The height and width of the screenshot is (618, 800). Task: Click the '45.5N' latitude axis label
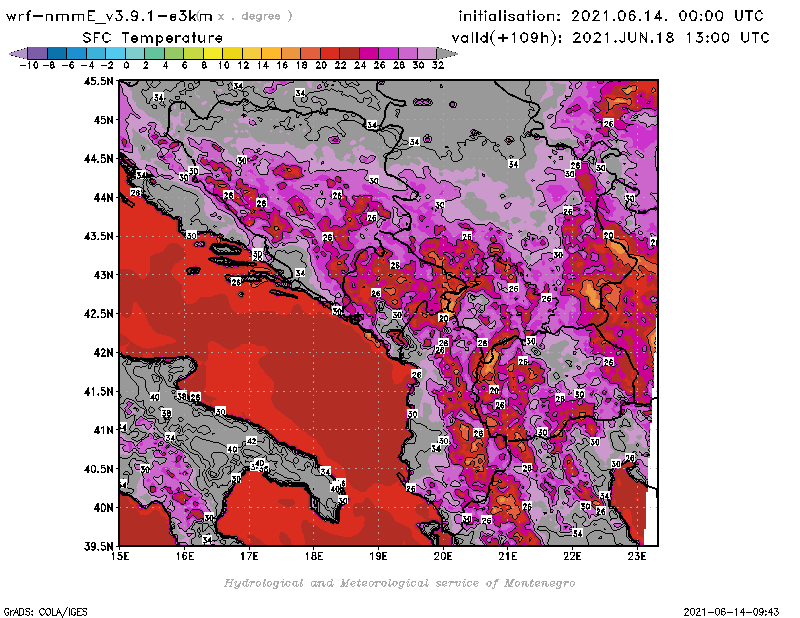tap(98, 81)
